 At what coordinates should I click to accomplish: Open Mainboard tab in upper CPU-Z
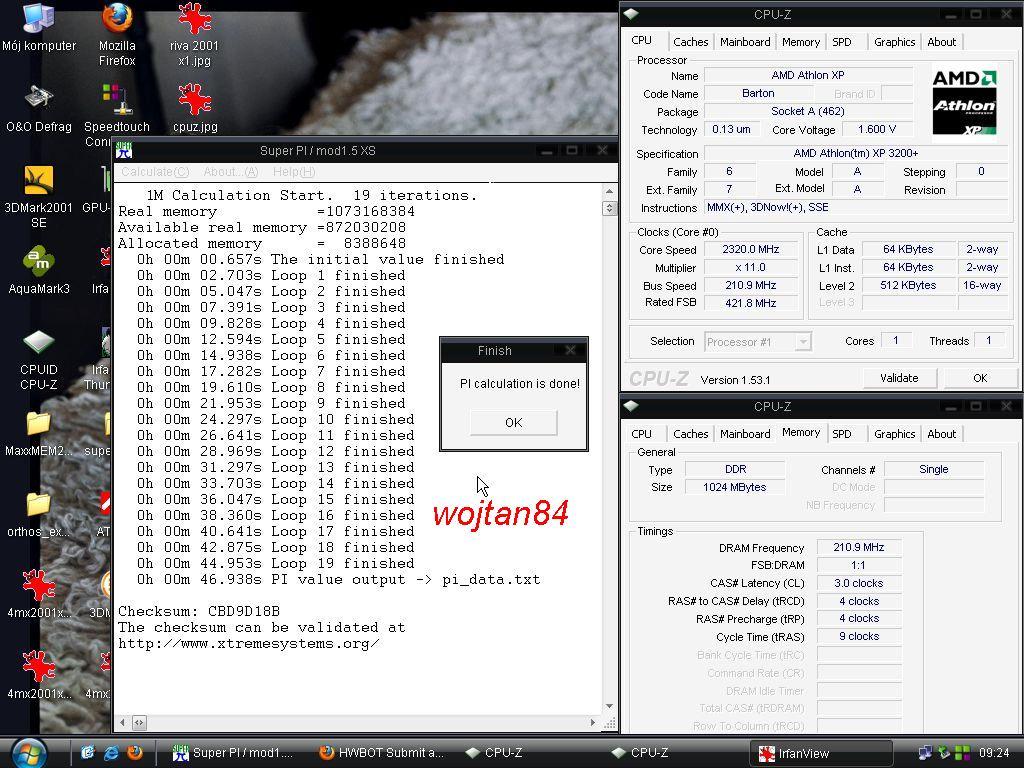tap(745, 42)
